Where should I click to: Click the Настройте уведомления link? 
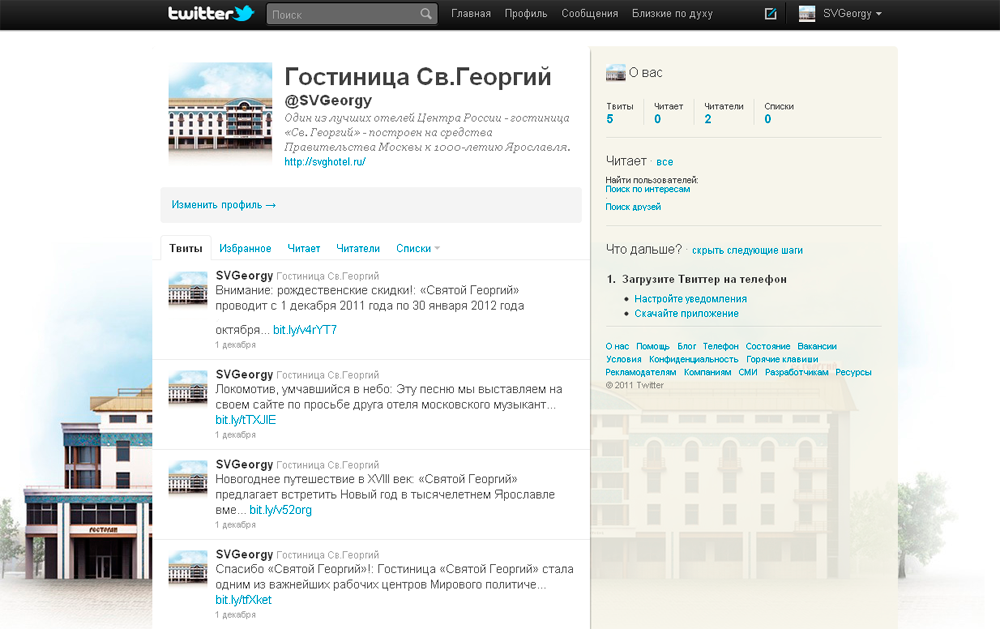(690, 299)
